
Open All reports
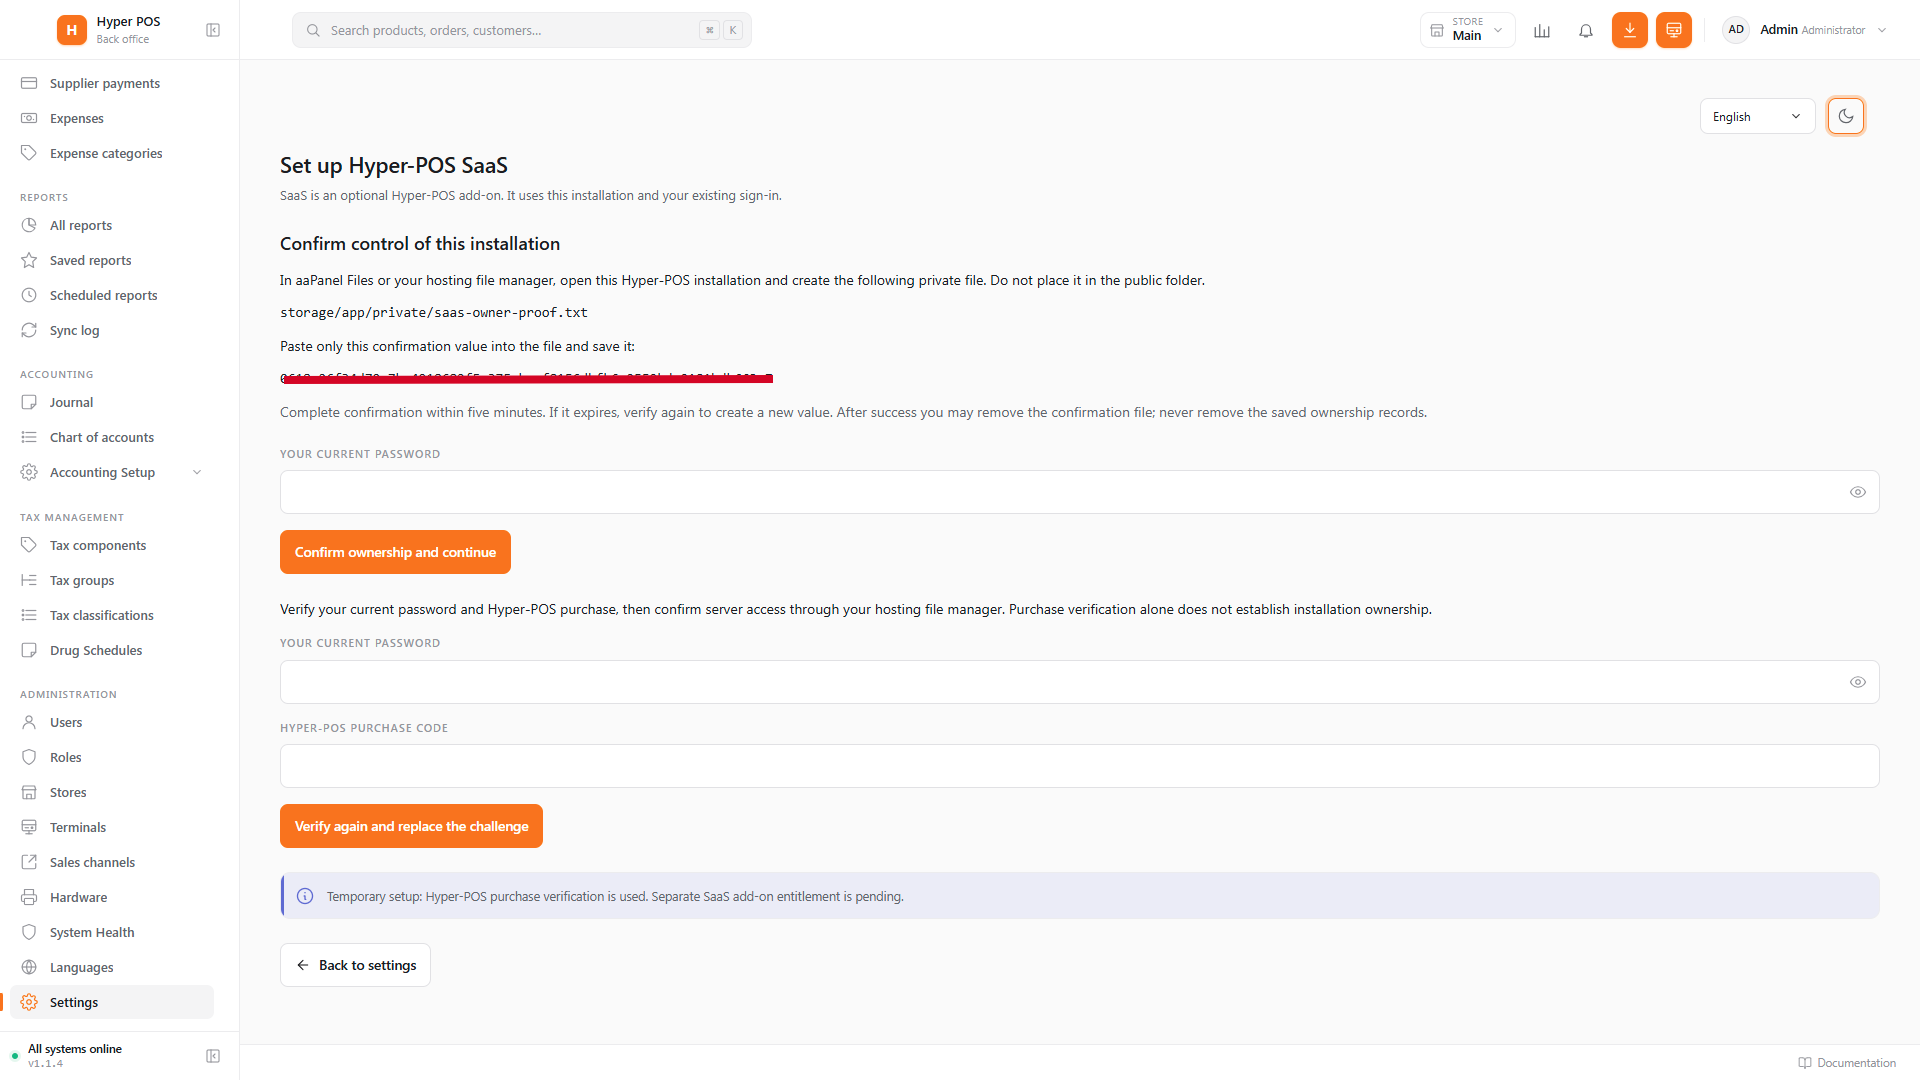(x=112, y=225)
